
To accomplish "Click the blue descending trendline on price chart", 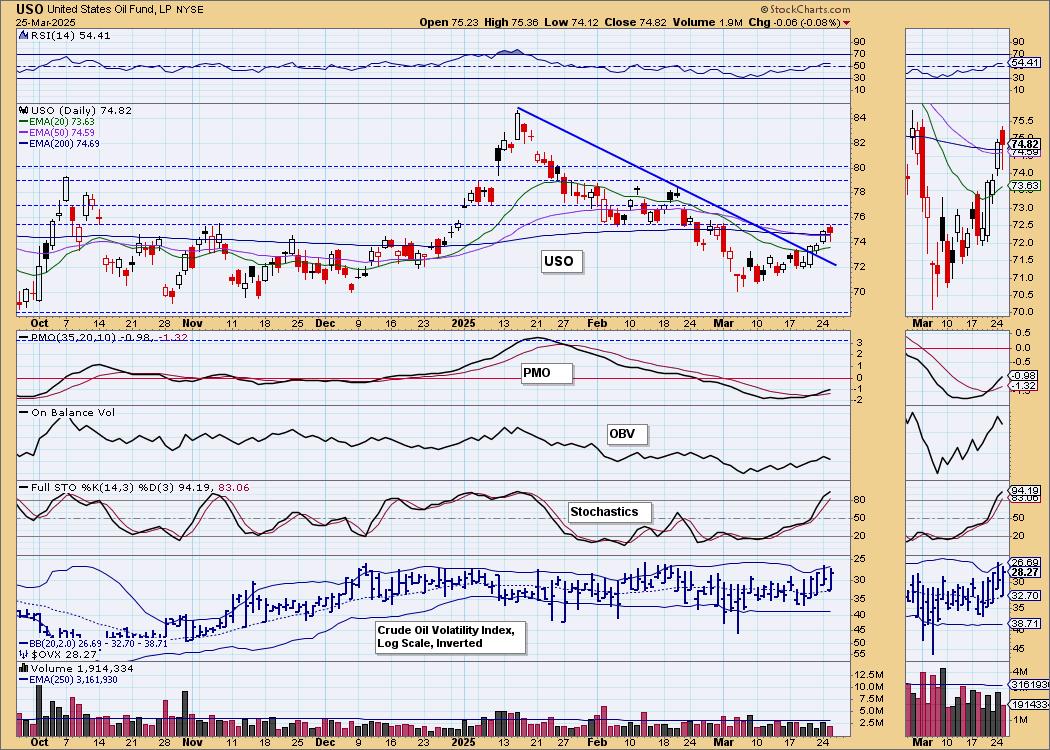I will 676,187.
